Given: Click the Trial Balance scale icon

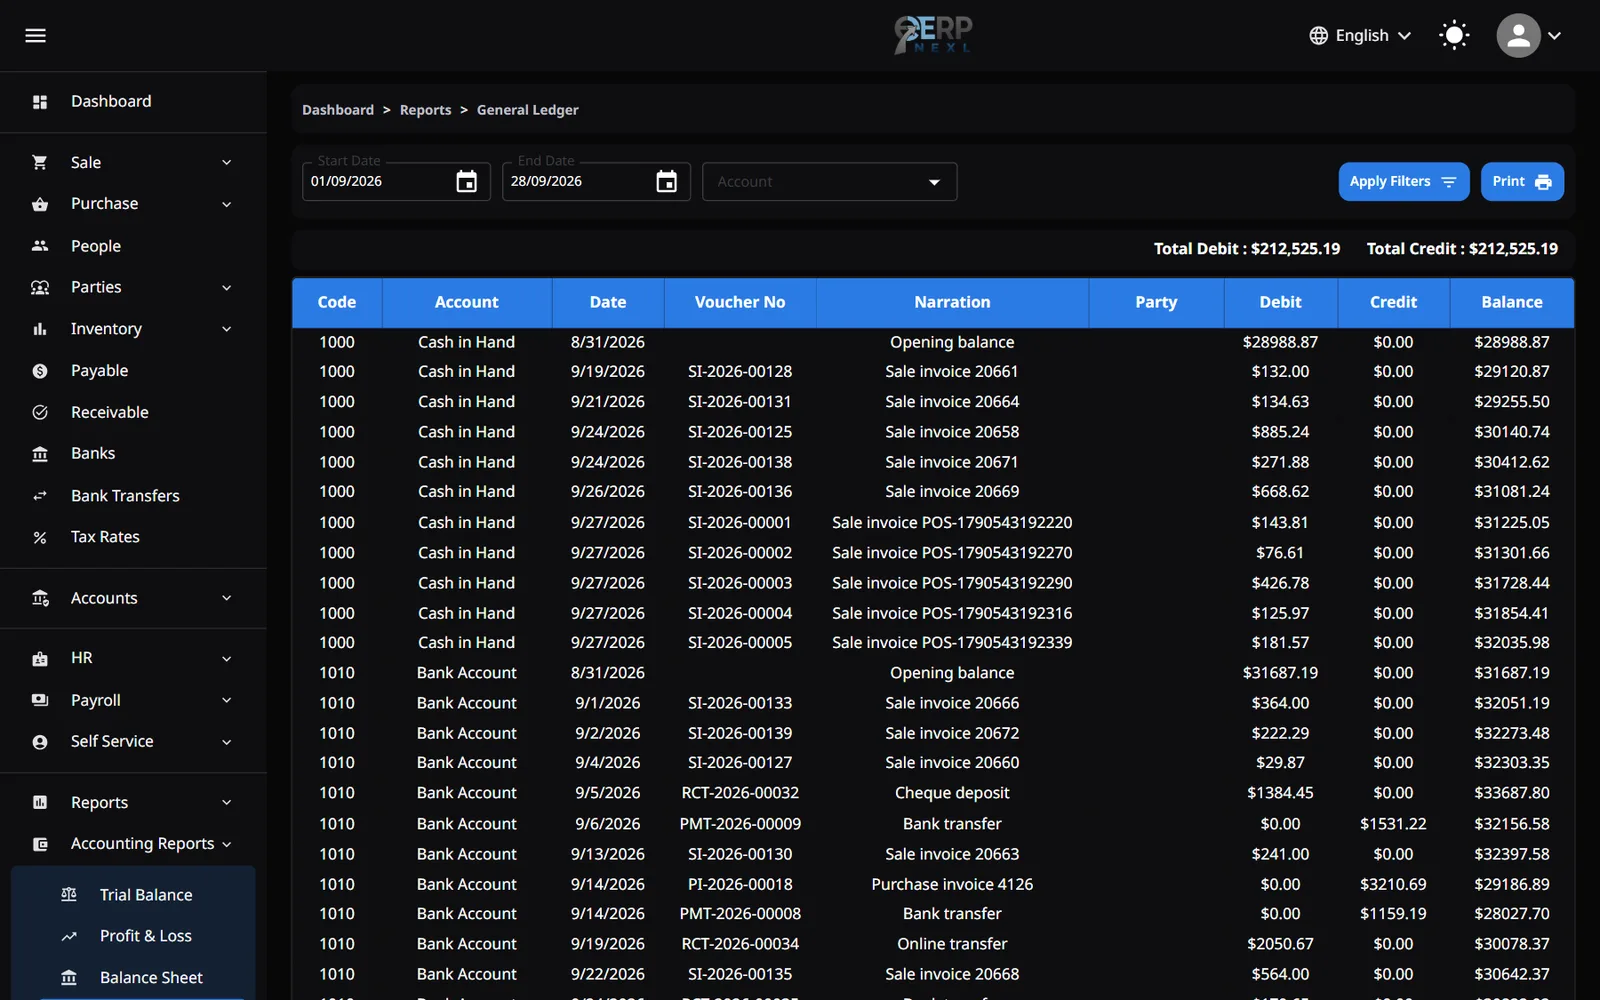Looking at the screenshot, I should (x=69, y=895).
